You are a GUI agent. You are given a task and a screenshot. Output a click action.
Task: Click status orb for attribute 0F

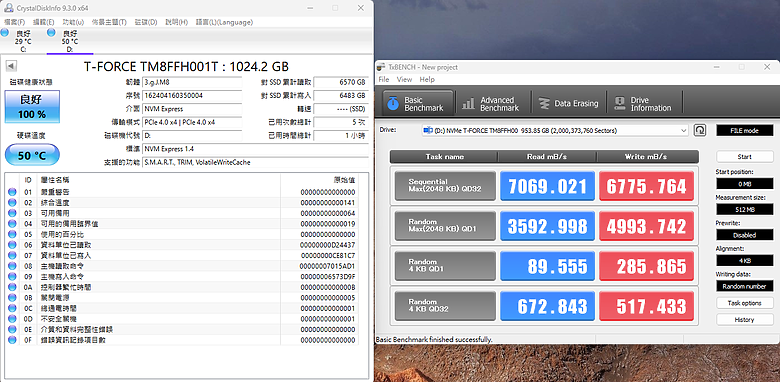(12, 340)
